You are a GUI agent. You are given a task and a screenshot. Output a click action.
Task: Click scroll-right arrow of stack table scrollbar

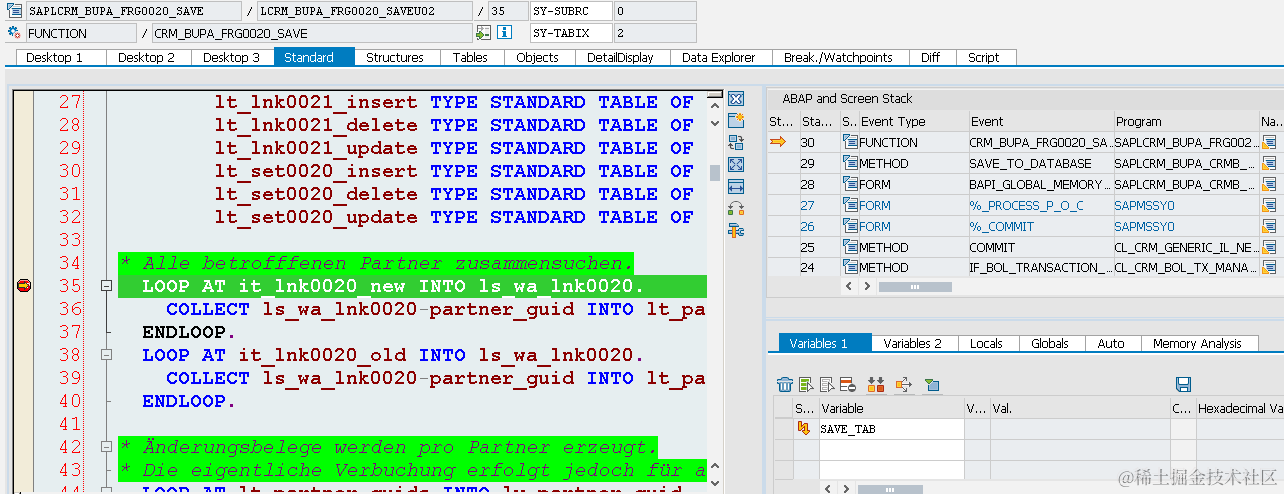tap(868, 286)
